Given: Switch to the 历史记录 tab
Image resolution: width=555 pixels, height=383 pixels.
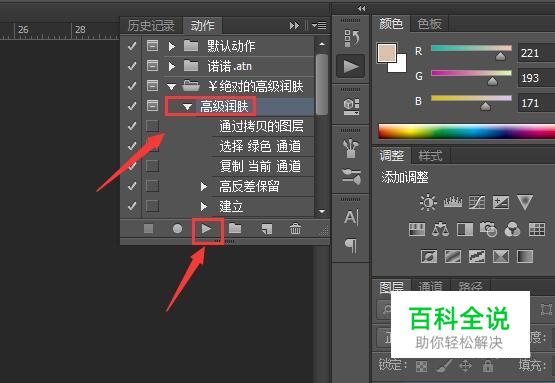Looking at the screenshot, I should [x=151, y=25].
